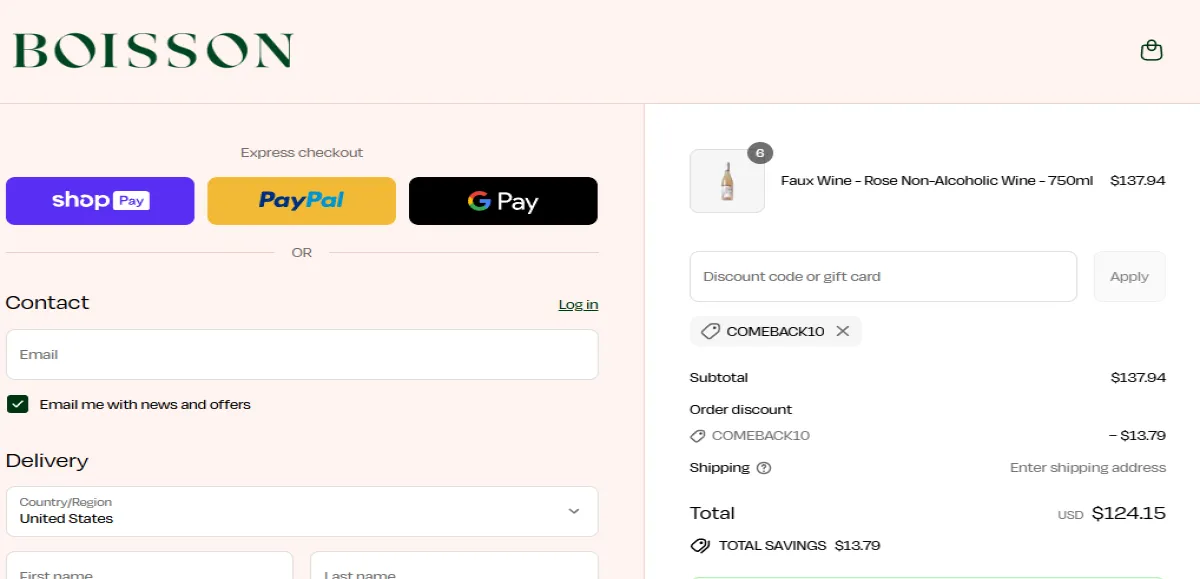The width and height of the screenshot is (1200, 579).
Task: Click the quantity badge on the product image
Action: point(759,153)
